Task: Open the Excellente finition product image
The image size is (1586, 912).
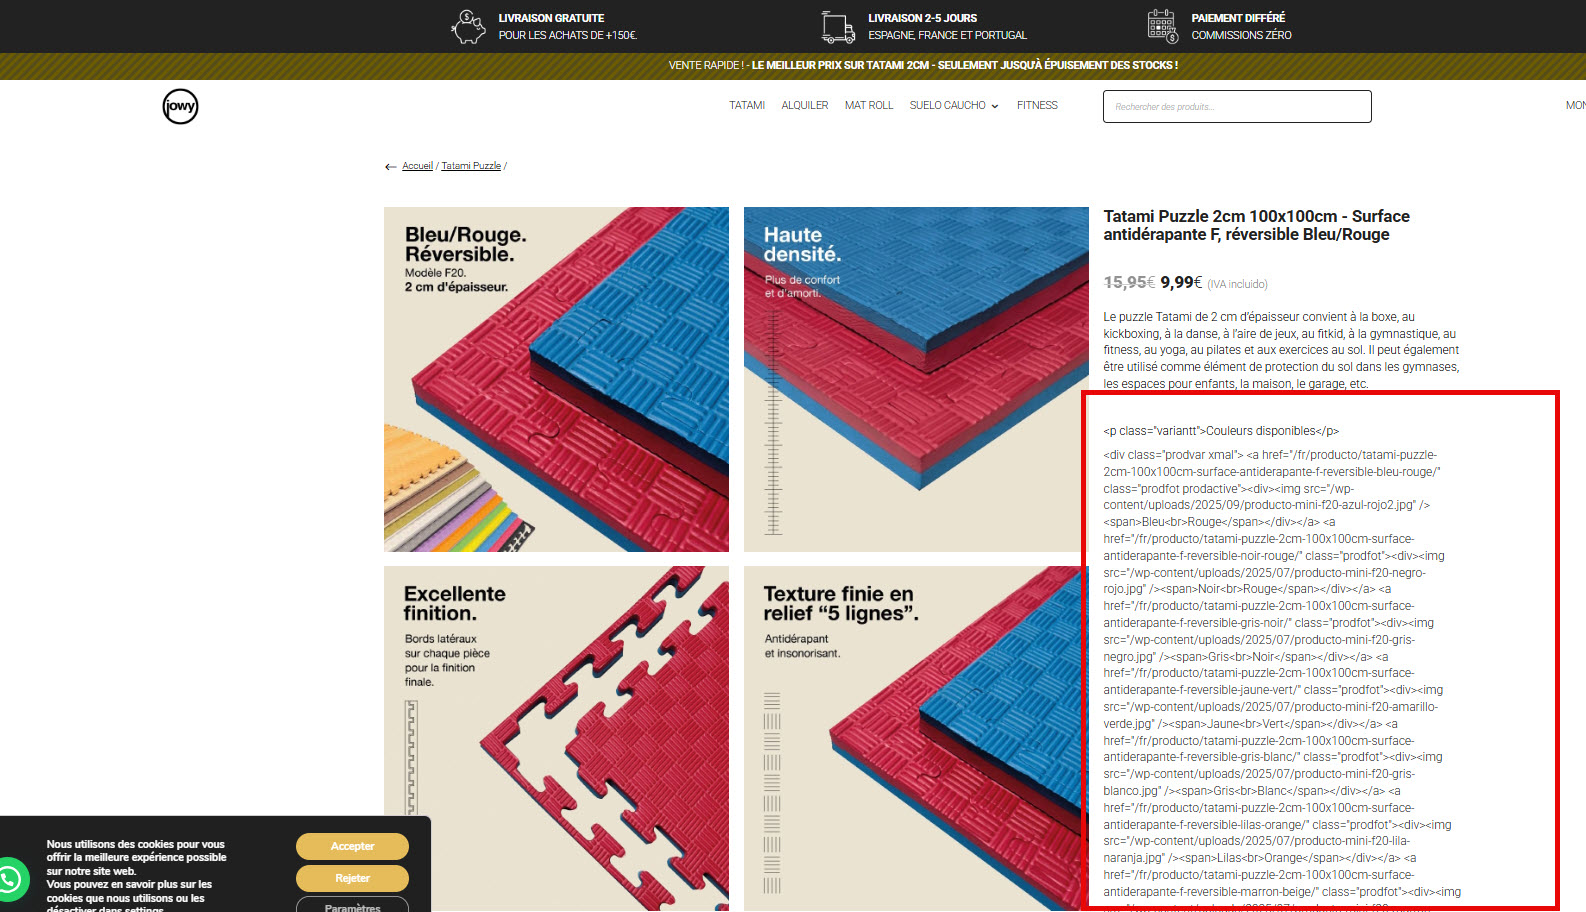Action: pyautogui.click(x=556, y=738)
